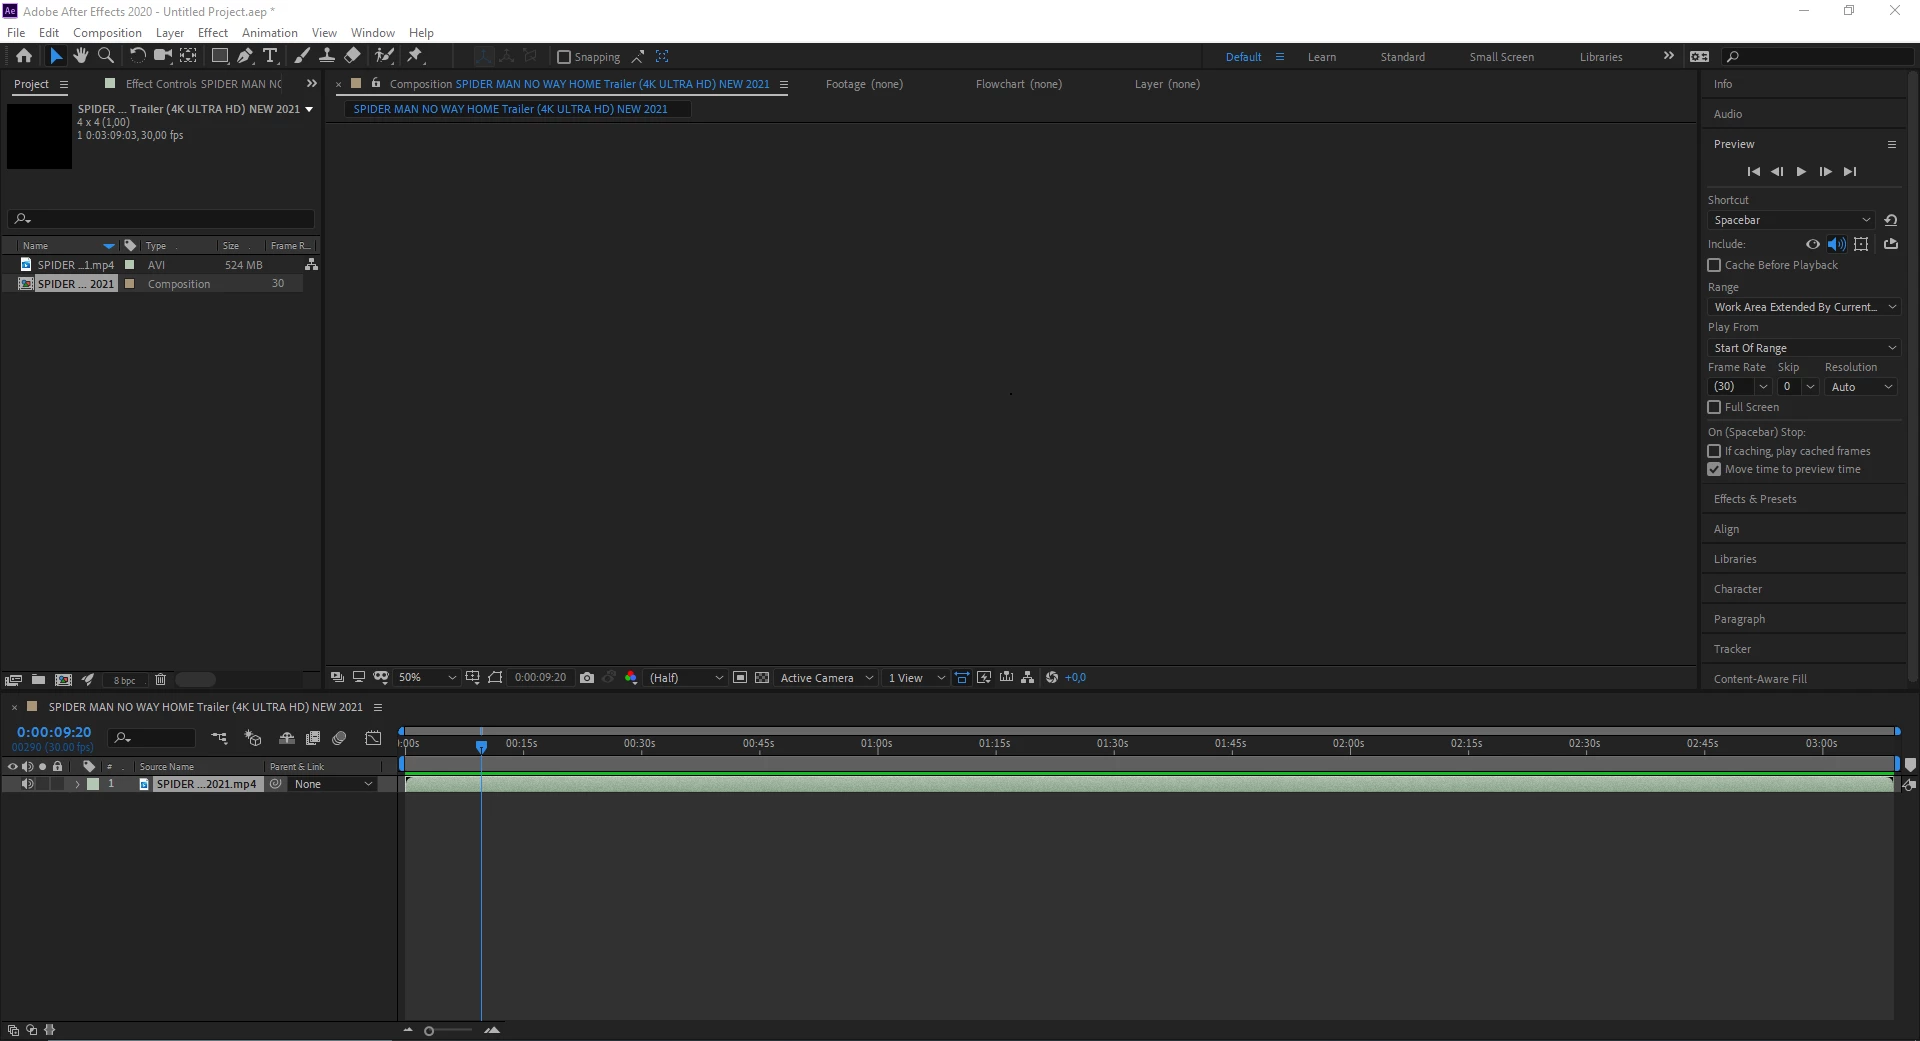
Task: Select the Horizontal Type tool
Action: click(270, 56)
